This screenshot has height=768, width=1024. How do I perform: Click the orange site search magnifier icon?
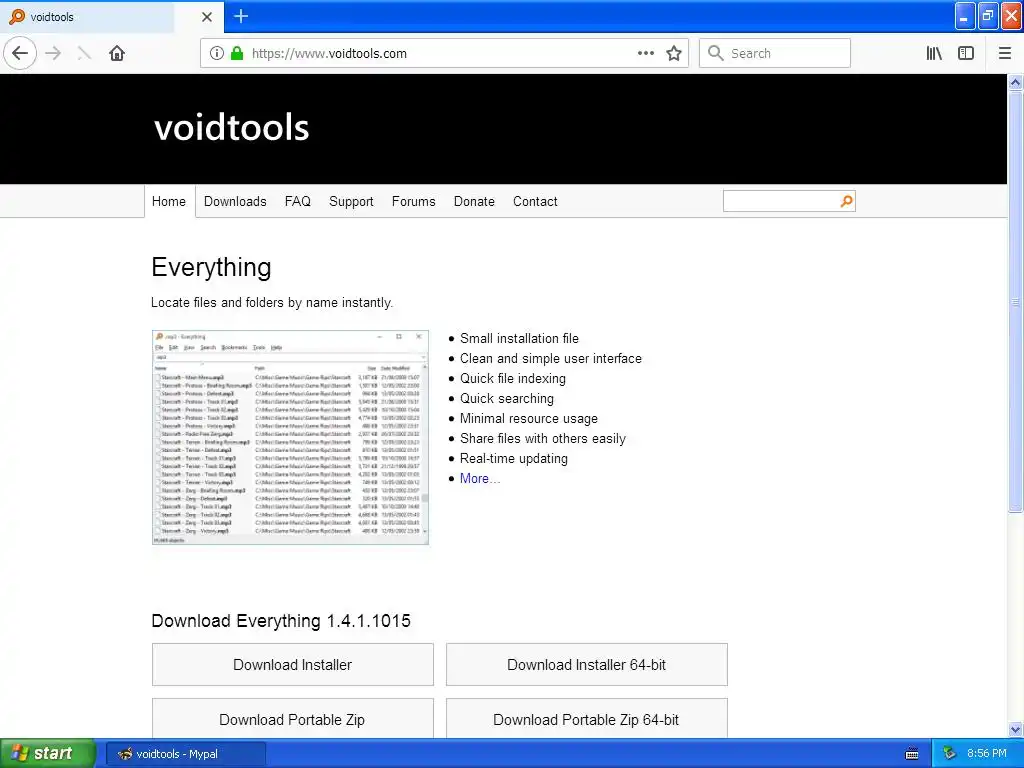coord(846,201)
